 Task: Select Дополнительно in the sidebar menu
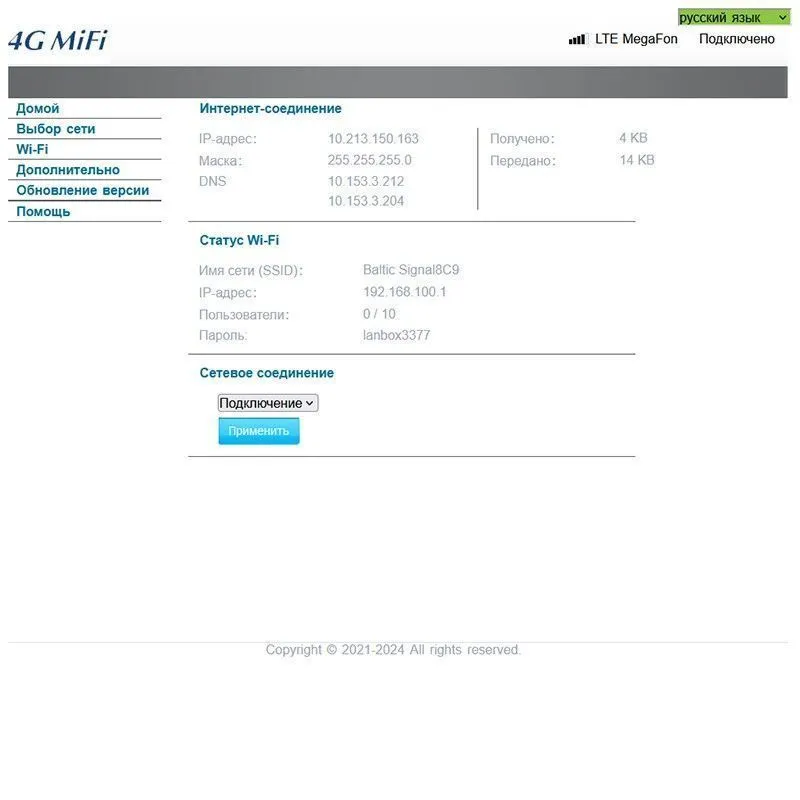pos(68,170)
